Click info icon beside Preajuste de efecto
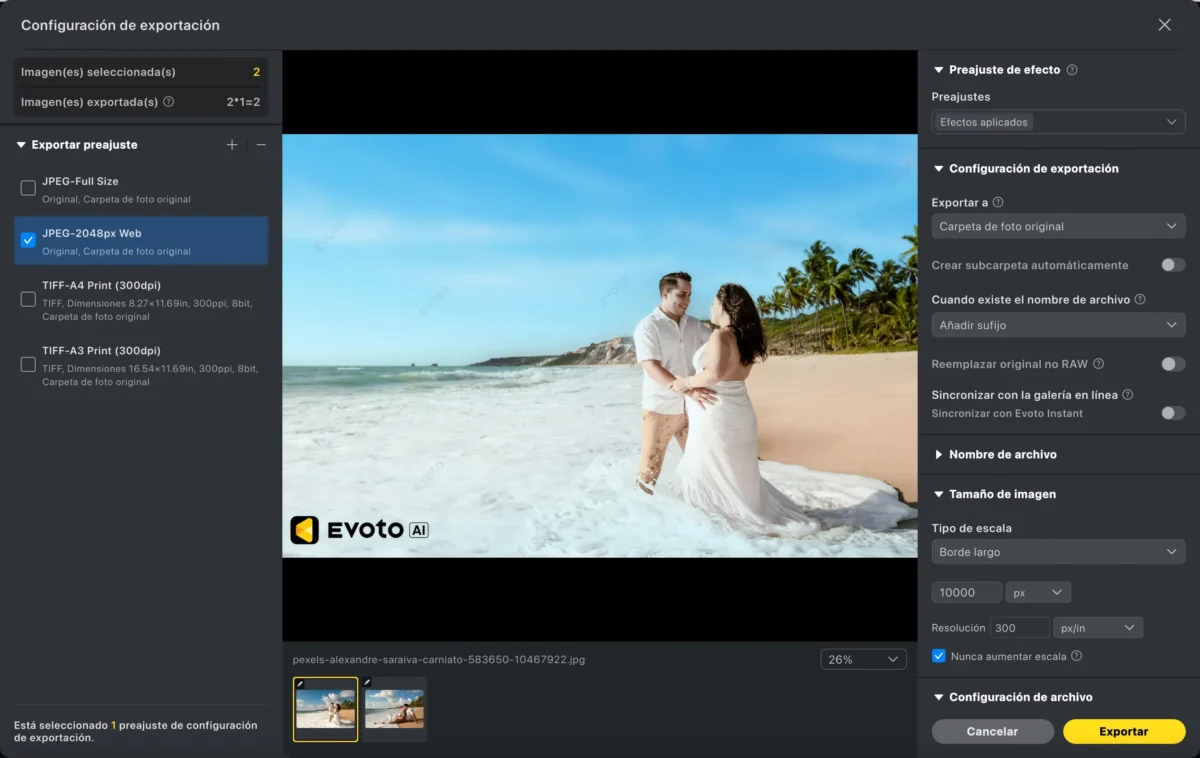This screenshot has width=1200, height=758. point(1072,70)
